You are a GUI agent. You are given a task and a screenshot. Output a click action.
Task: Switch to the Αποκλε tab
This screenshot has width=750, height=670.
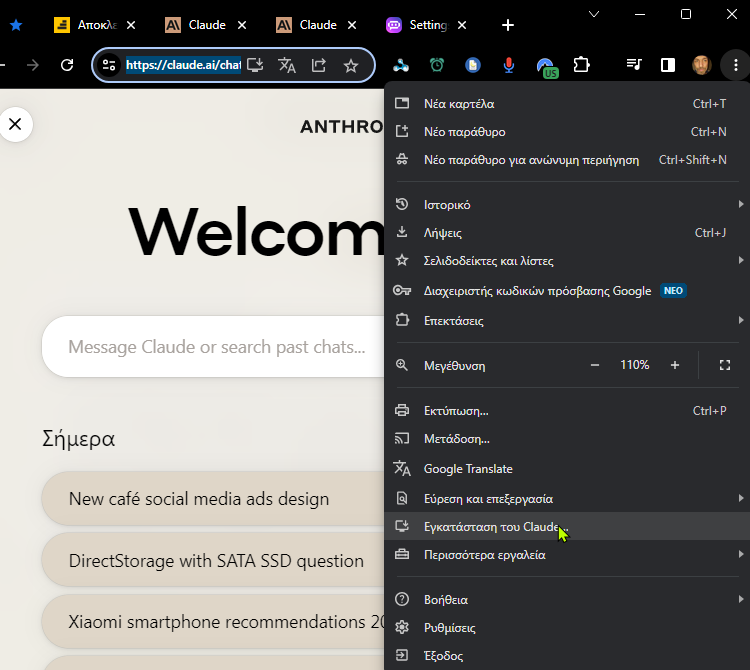[86, 25]
